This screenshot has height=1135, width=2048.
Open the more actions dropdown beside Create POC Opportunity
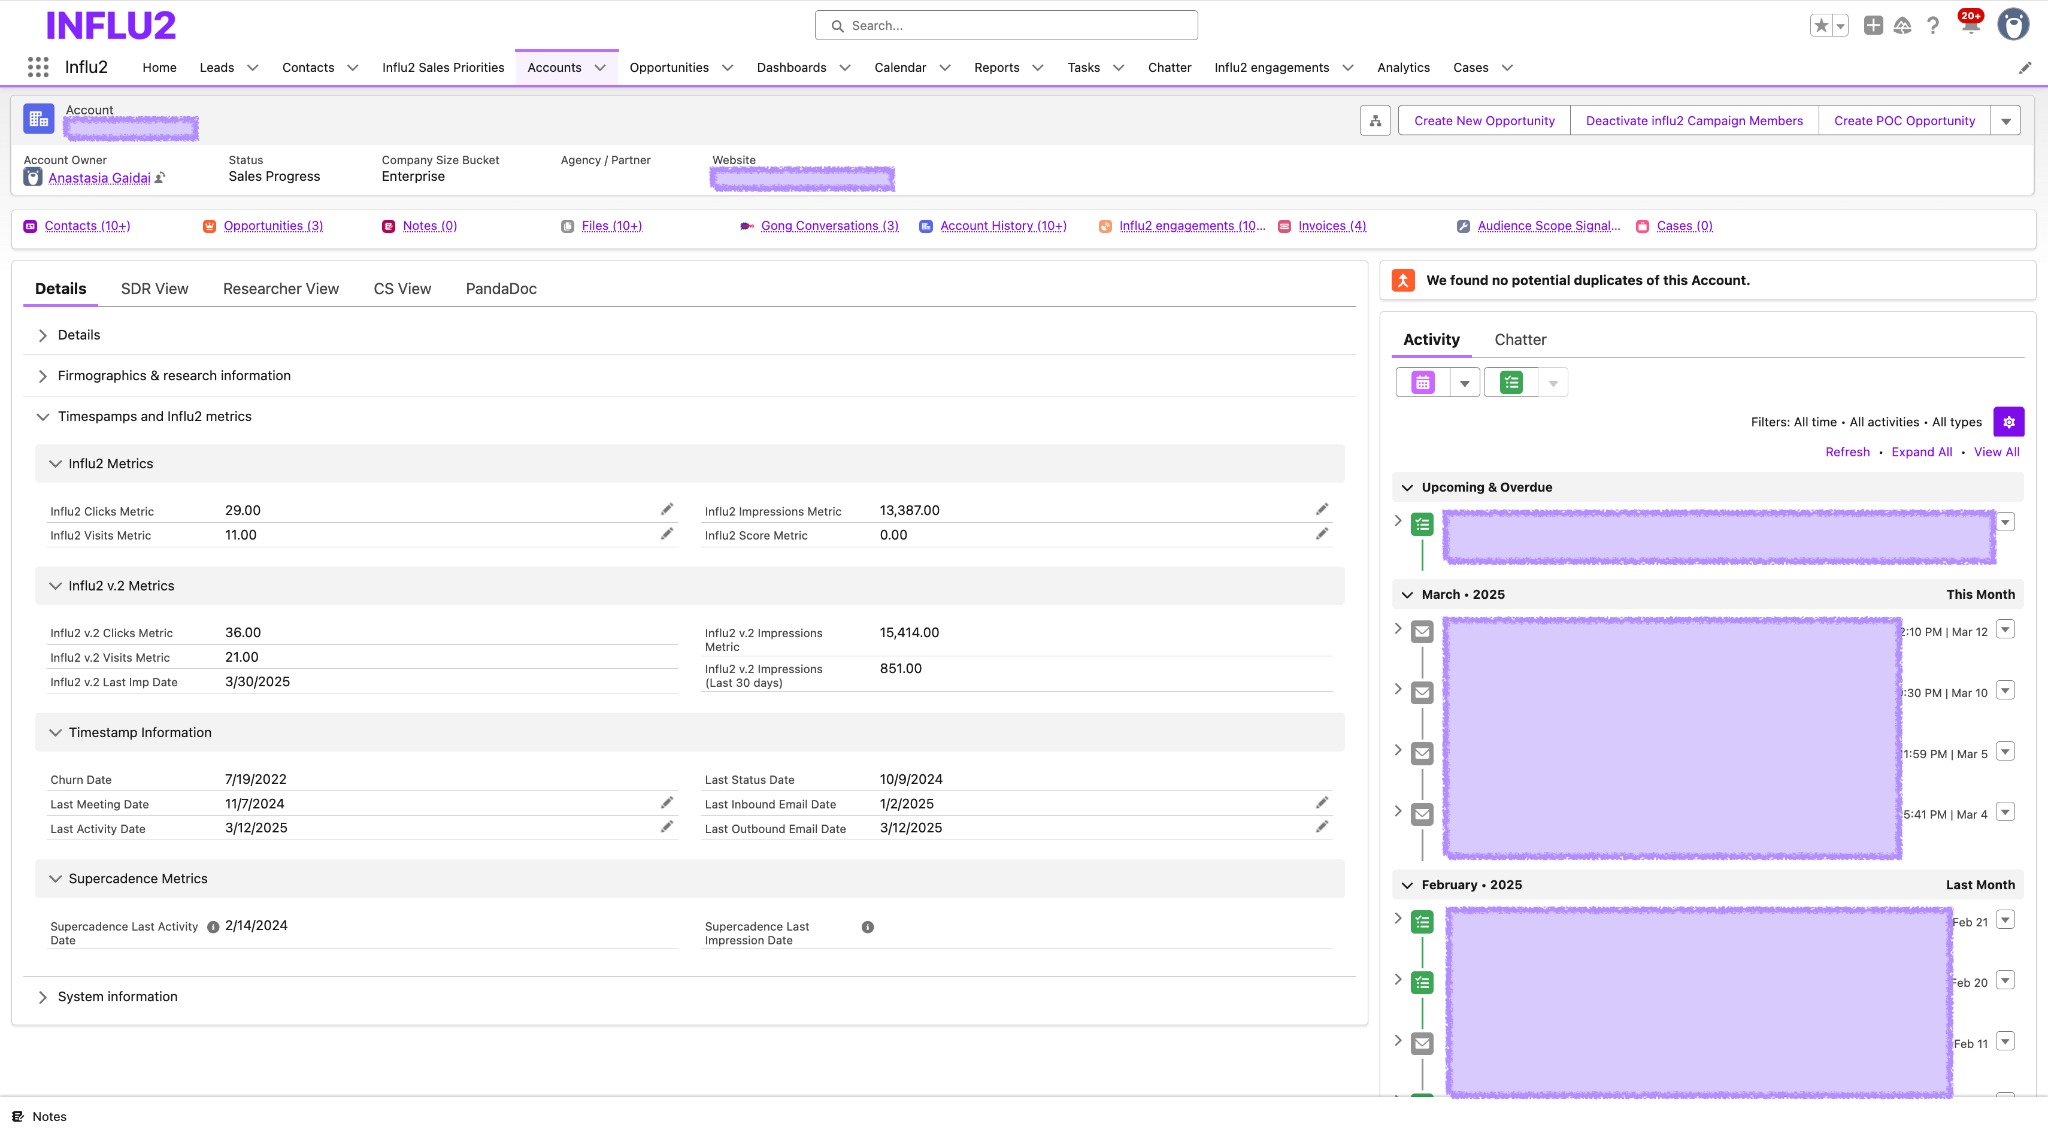click(x=2006, y=121)
